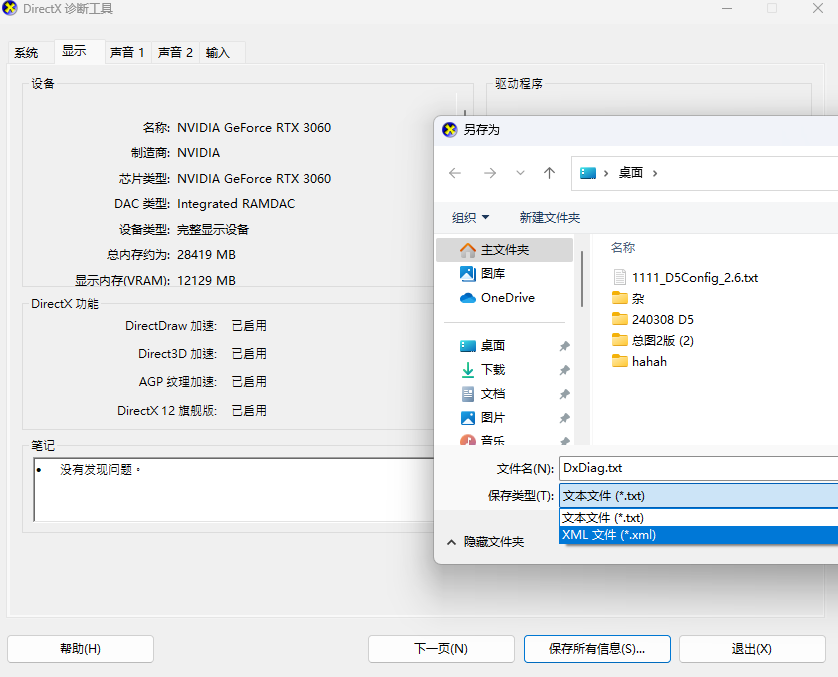Expand the chevron after 桌面 in address bar
Screen dimensions: 838x677
coord(655,173)
